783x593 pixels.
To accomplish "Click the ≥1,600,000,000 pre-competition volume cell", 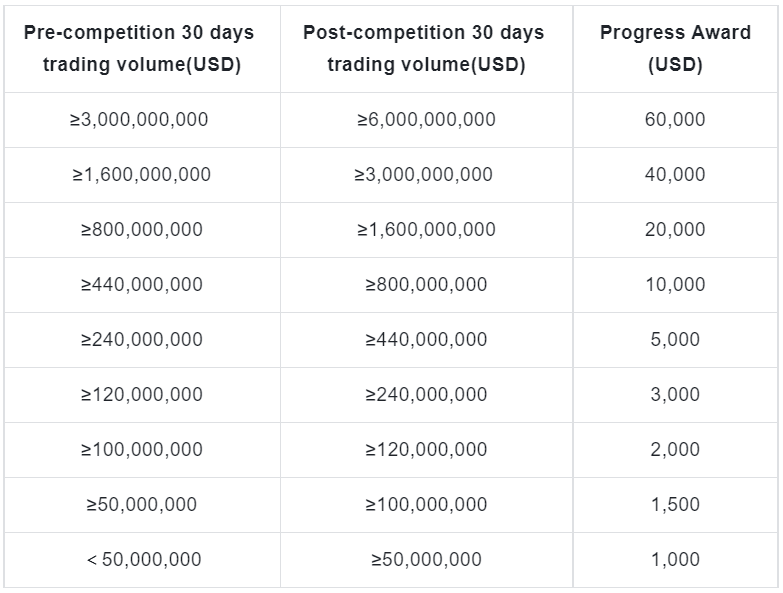I will 141,174.
